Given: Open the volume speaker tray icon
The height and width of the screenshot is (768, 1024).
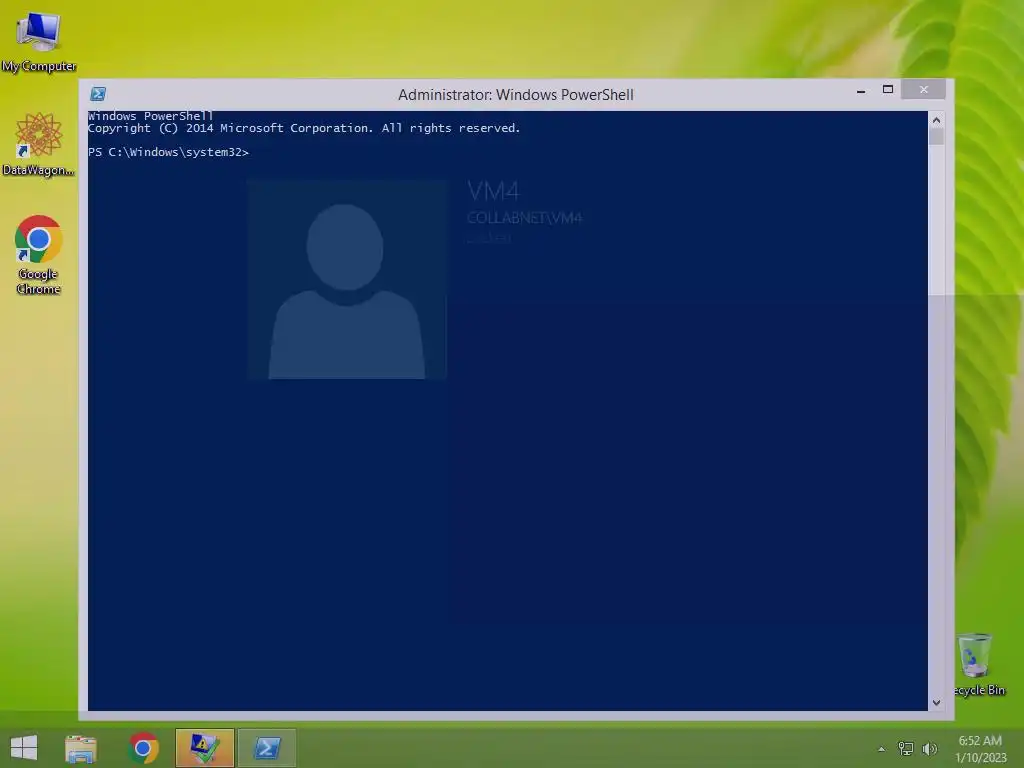Looking at the screenshot, I should [x=929, y=748].
